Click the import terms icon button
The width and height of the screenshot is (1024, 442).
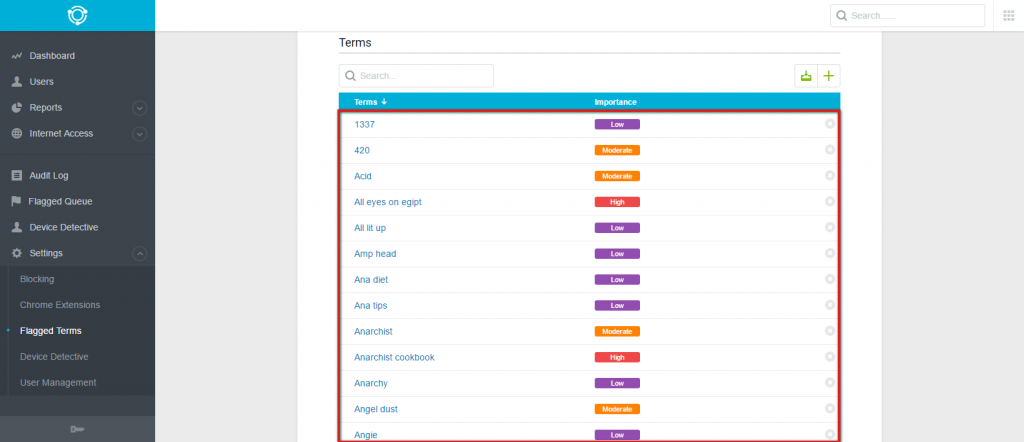[806, 76]
